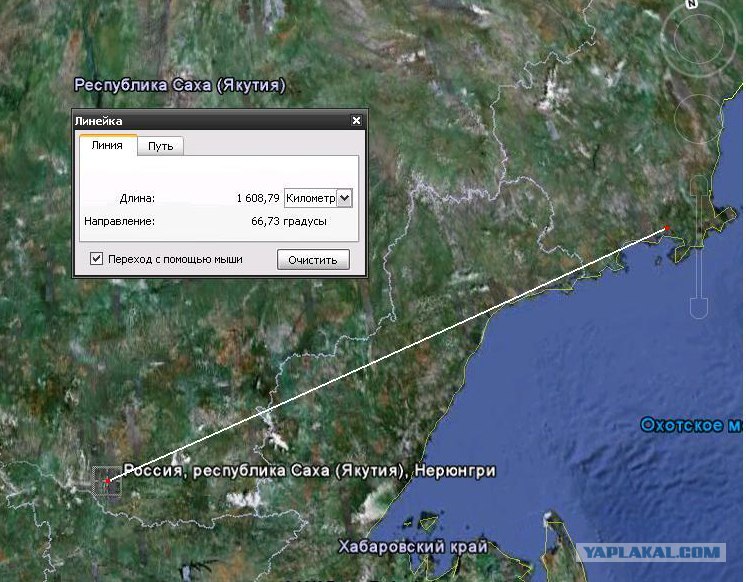
Task: Click the red endpoint marker at Нерюнгри
Action: [x=108, y=481]
